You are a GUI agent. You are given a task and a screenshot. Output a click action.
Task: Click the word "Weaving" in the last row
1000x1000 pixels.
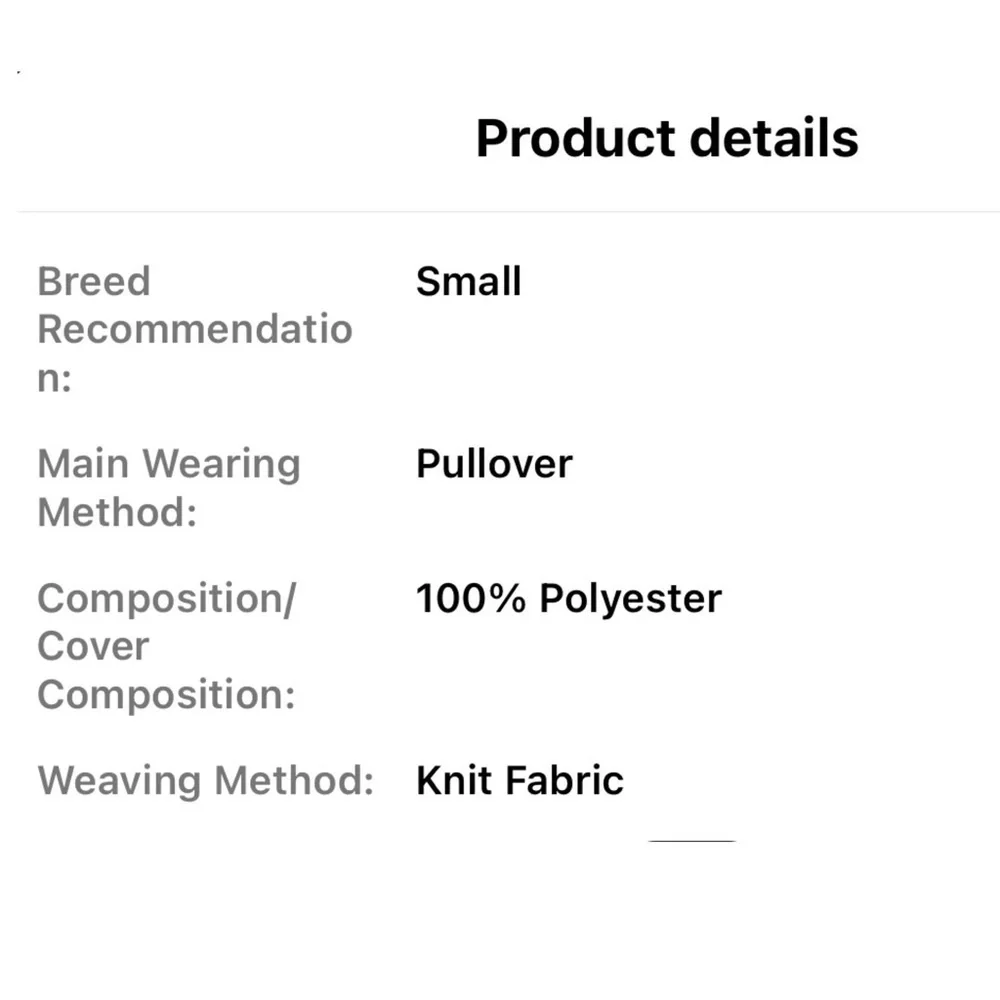[x=119, y=781]
